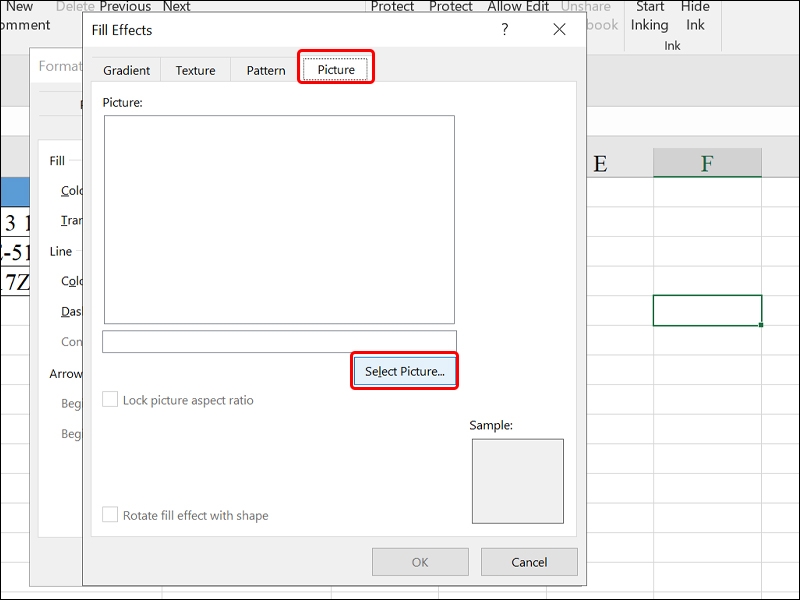Click Previous comment in the ribbon

point(125,7)
